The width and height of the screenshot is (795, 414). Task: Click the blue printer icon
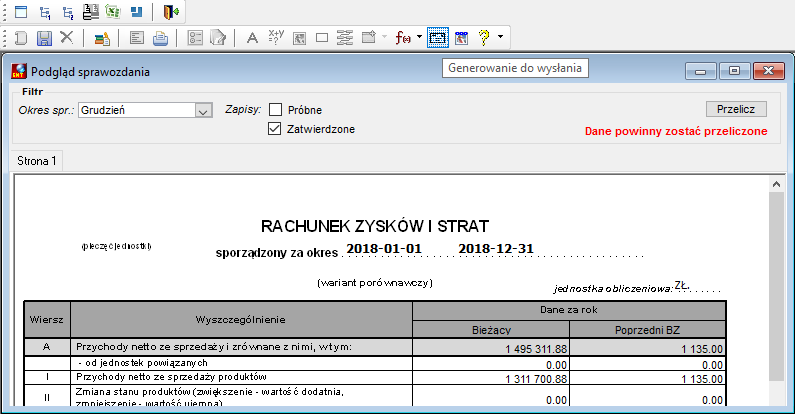click(x=160, y=39)
